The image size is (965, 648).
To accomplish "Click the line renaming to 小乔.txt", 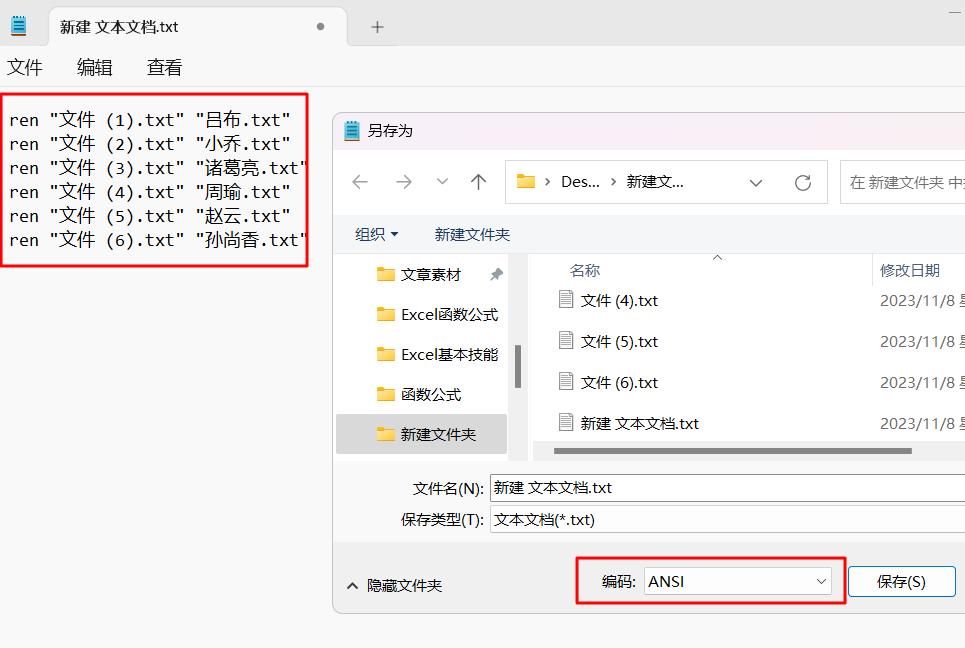I will pyautogui.click(x=150, y=143).
